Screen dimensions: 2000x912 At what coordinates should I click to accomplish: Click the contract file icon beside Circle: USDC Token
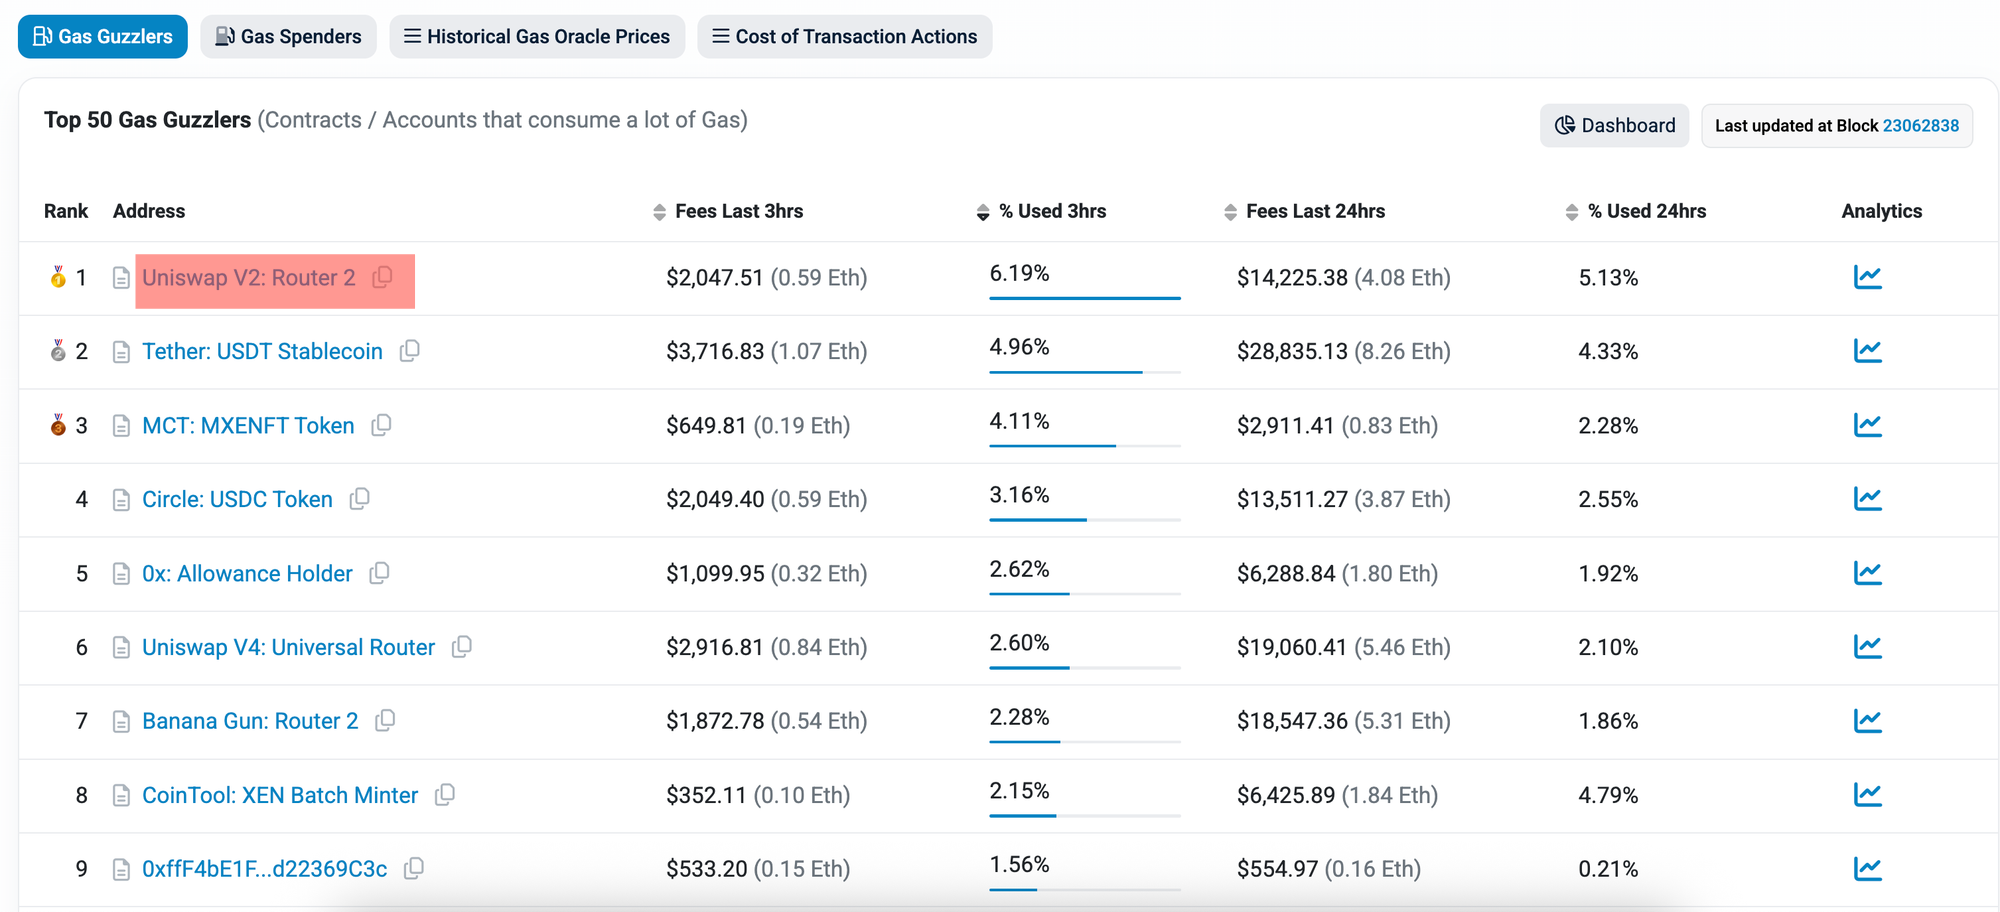pos(121,500)
